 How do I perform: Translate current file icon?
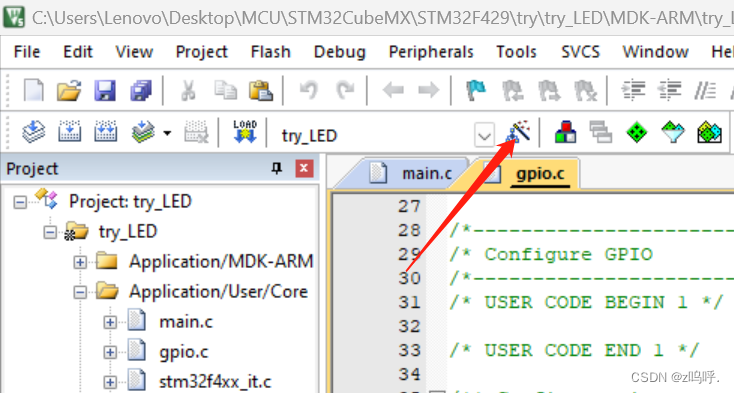[34, 131]
